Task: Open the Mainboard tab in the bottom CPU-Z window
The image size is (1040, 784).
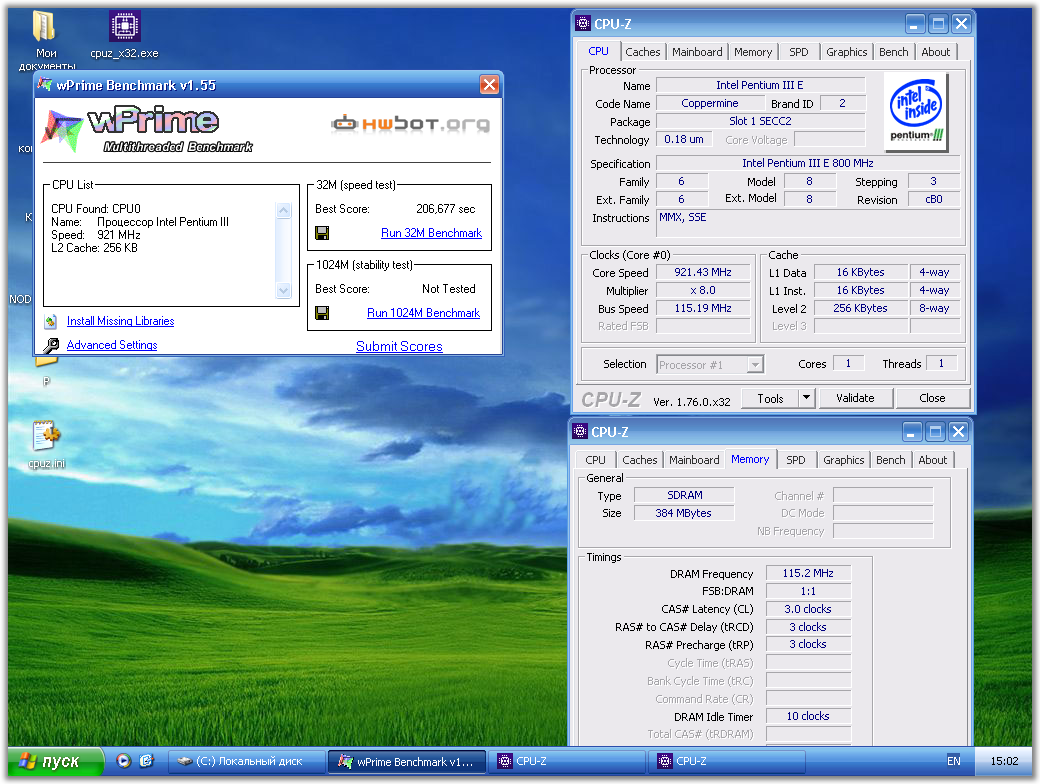Action: (694, 460)
